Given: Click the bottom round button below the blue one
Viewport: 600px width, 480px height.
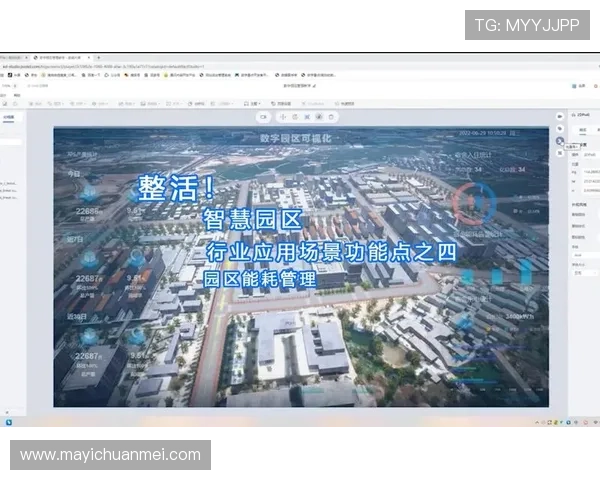Looking at the screenshot, I should coord(560,153).
